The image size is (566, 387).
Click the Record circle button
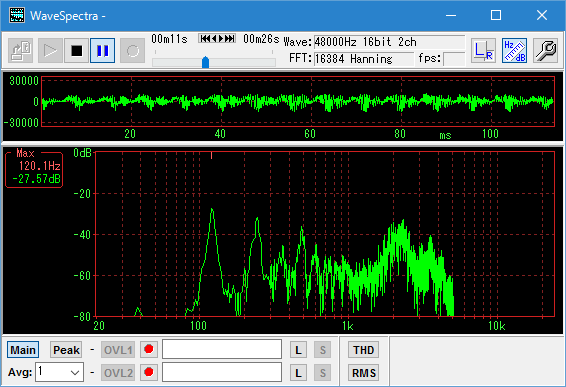tap(132, 51)
